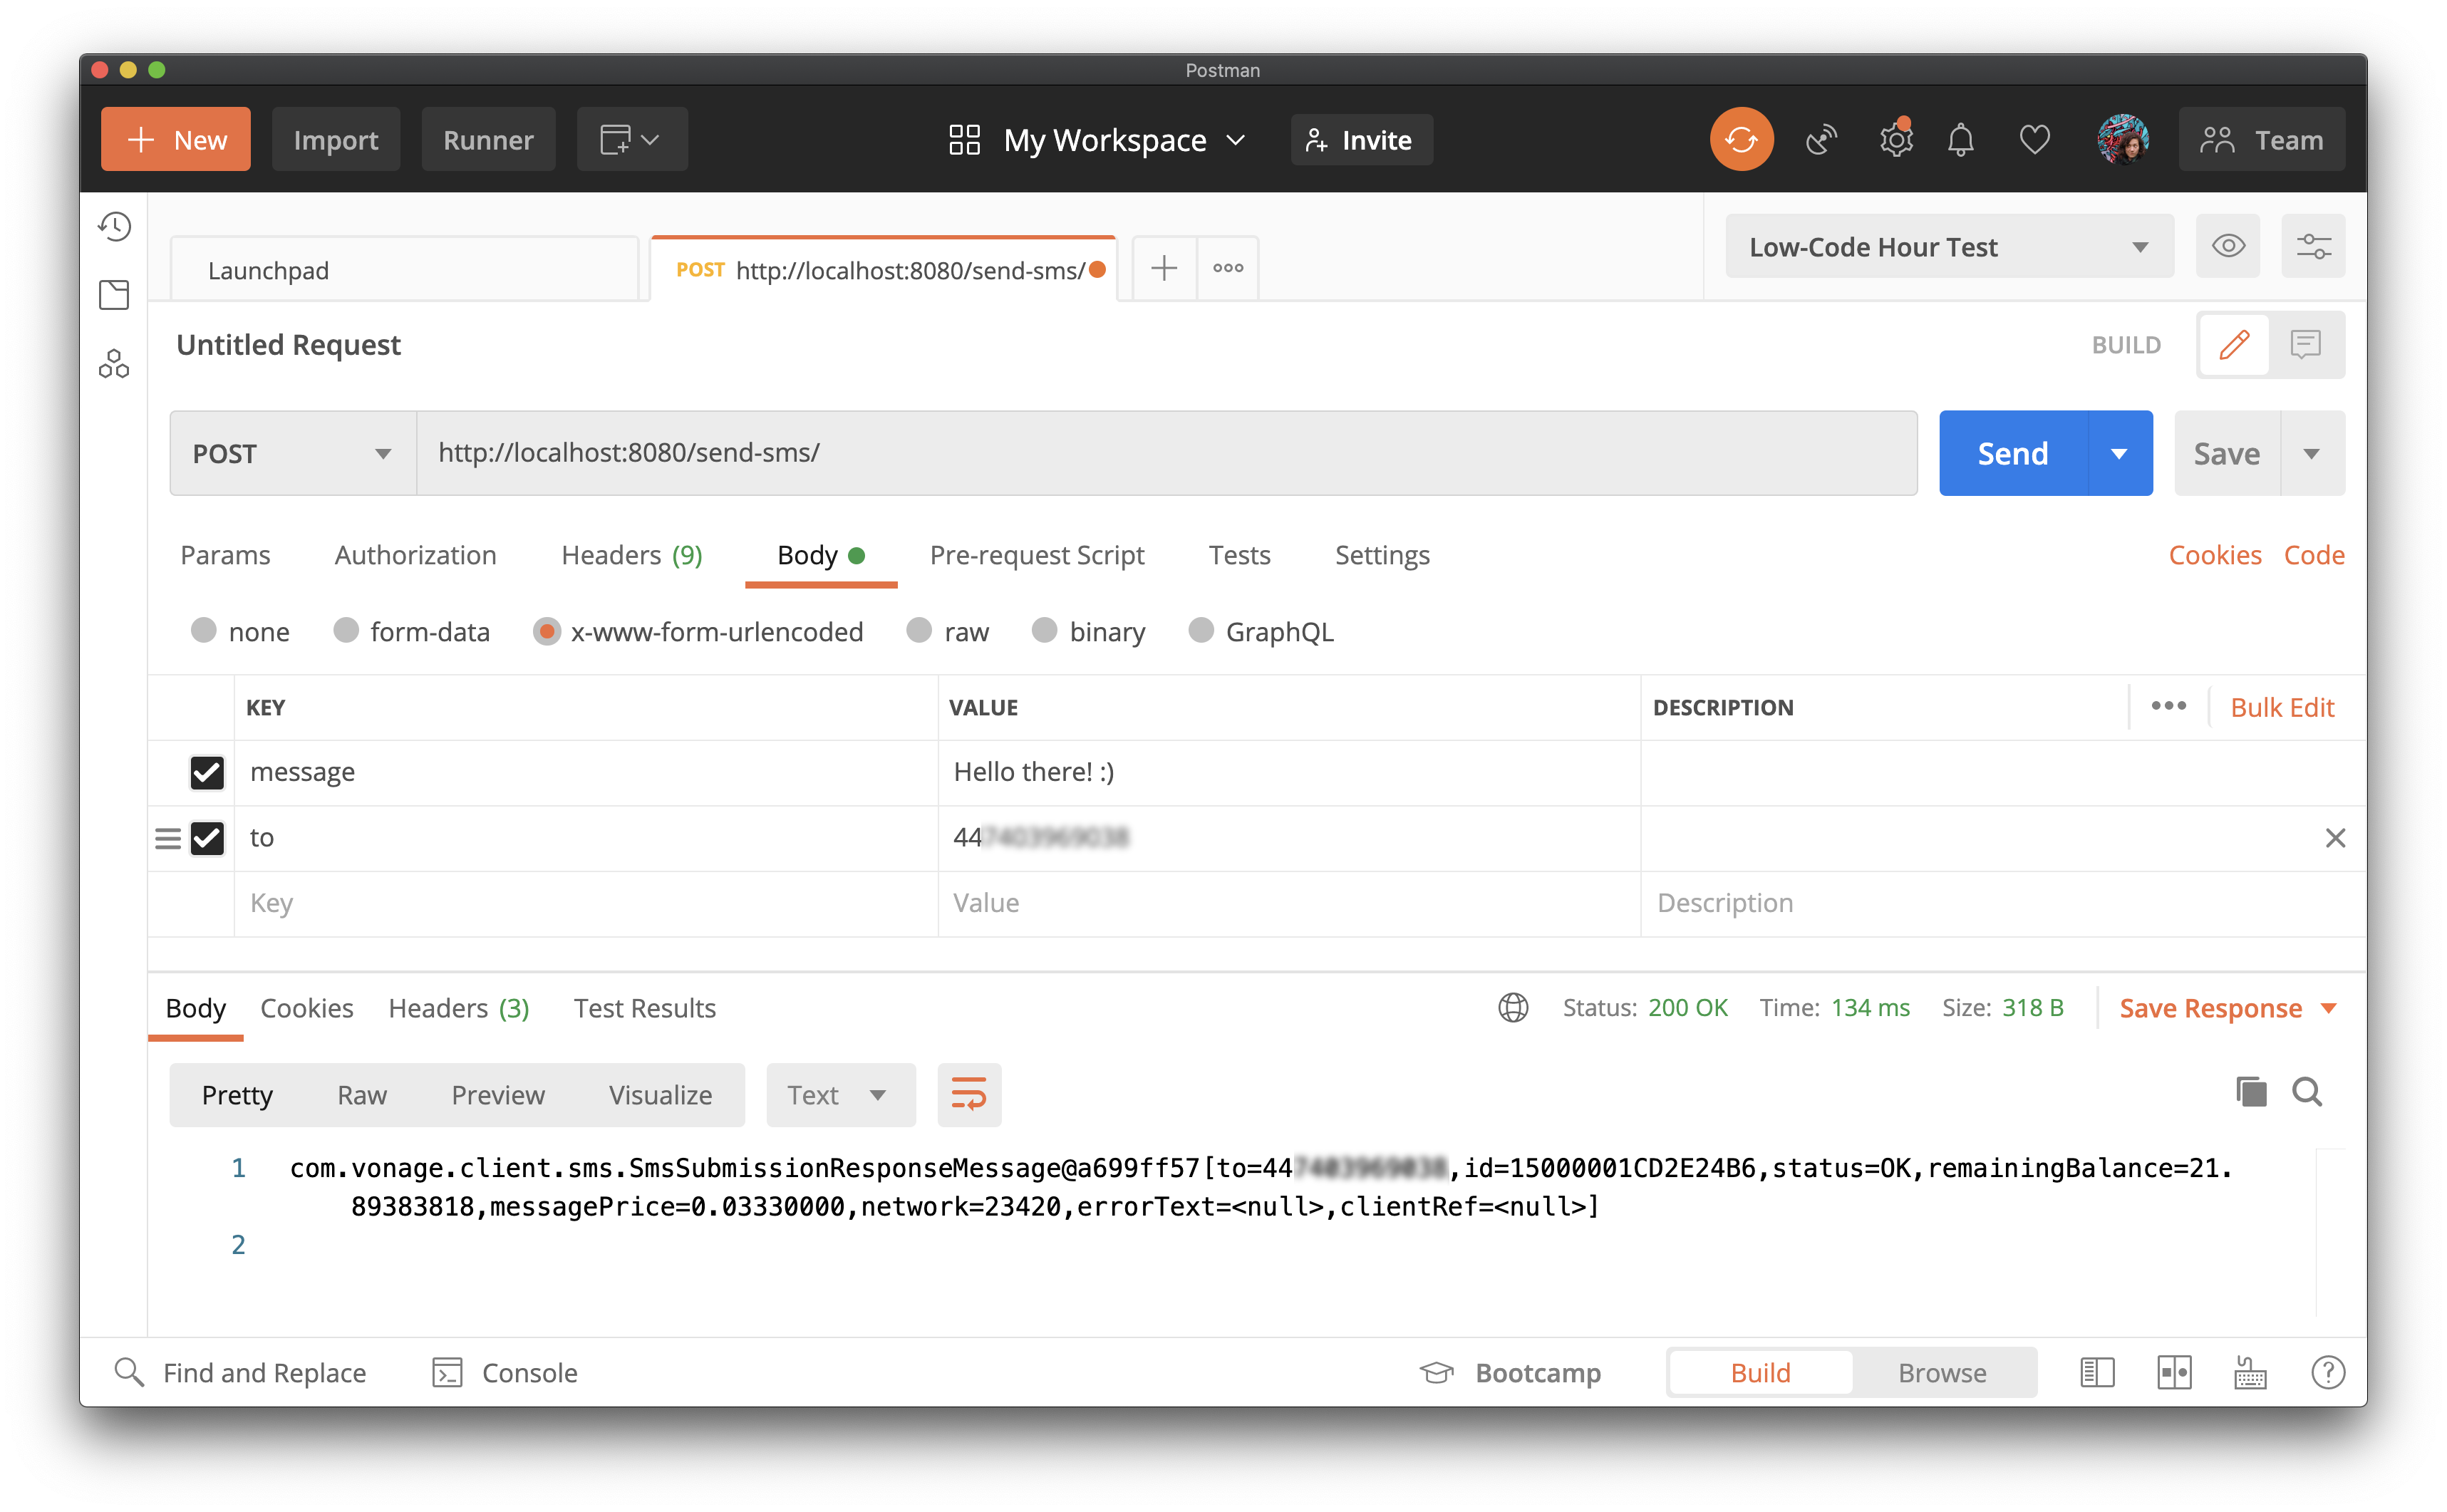Toggle the sidebar pane icon
The height and width of the screenshot is (1512, 2447).
pos(2097,1373)
